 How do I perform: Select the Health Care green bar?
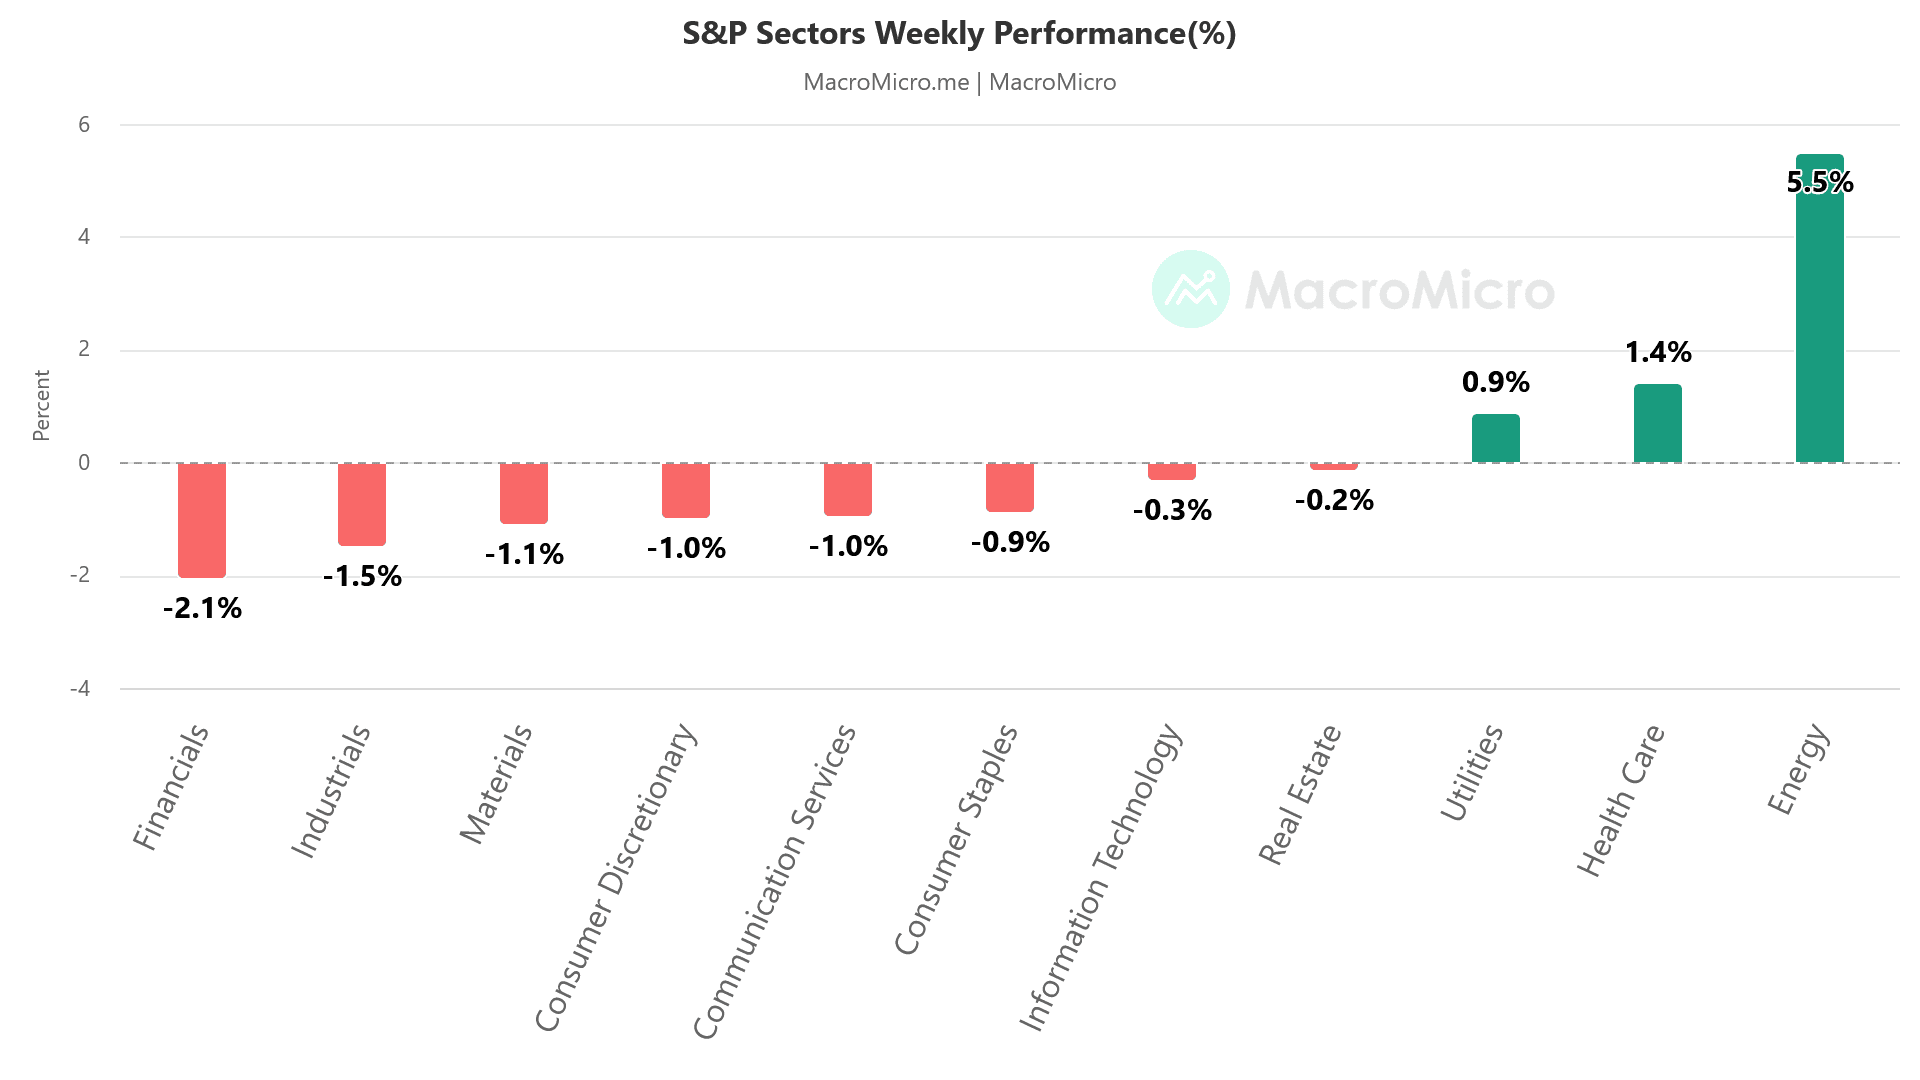pos(1657,424)
